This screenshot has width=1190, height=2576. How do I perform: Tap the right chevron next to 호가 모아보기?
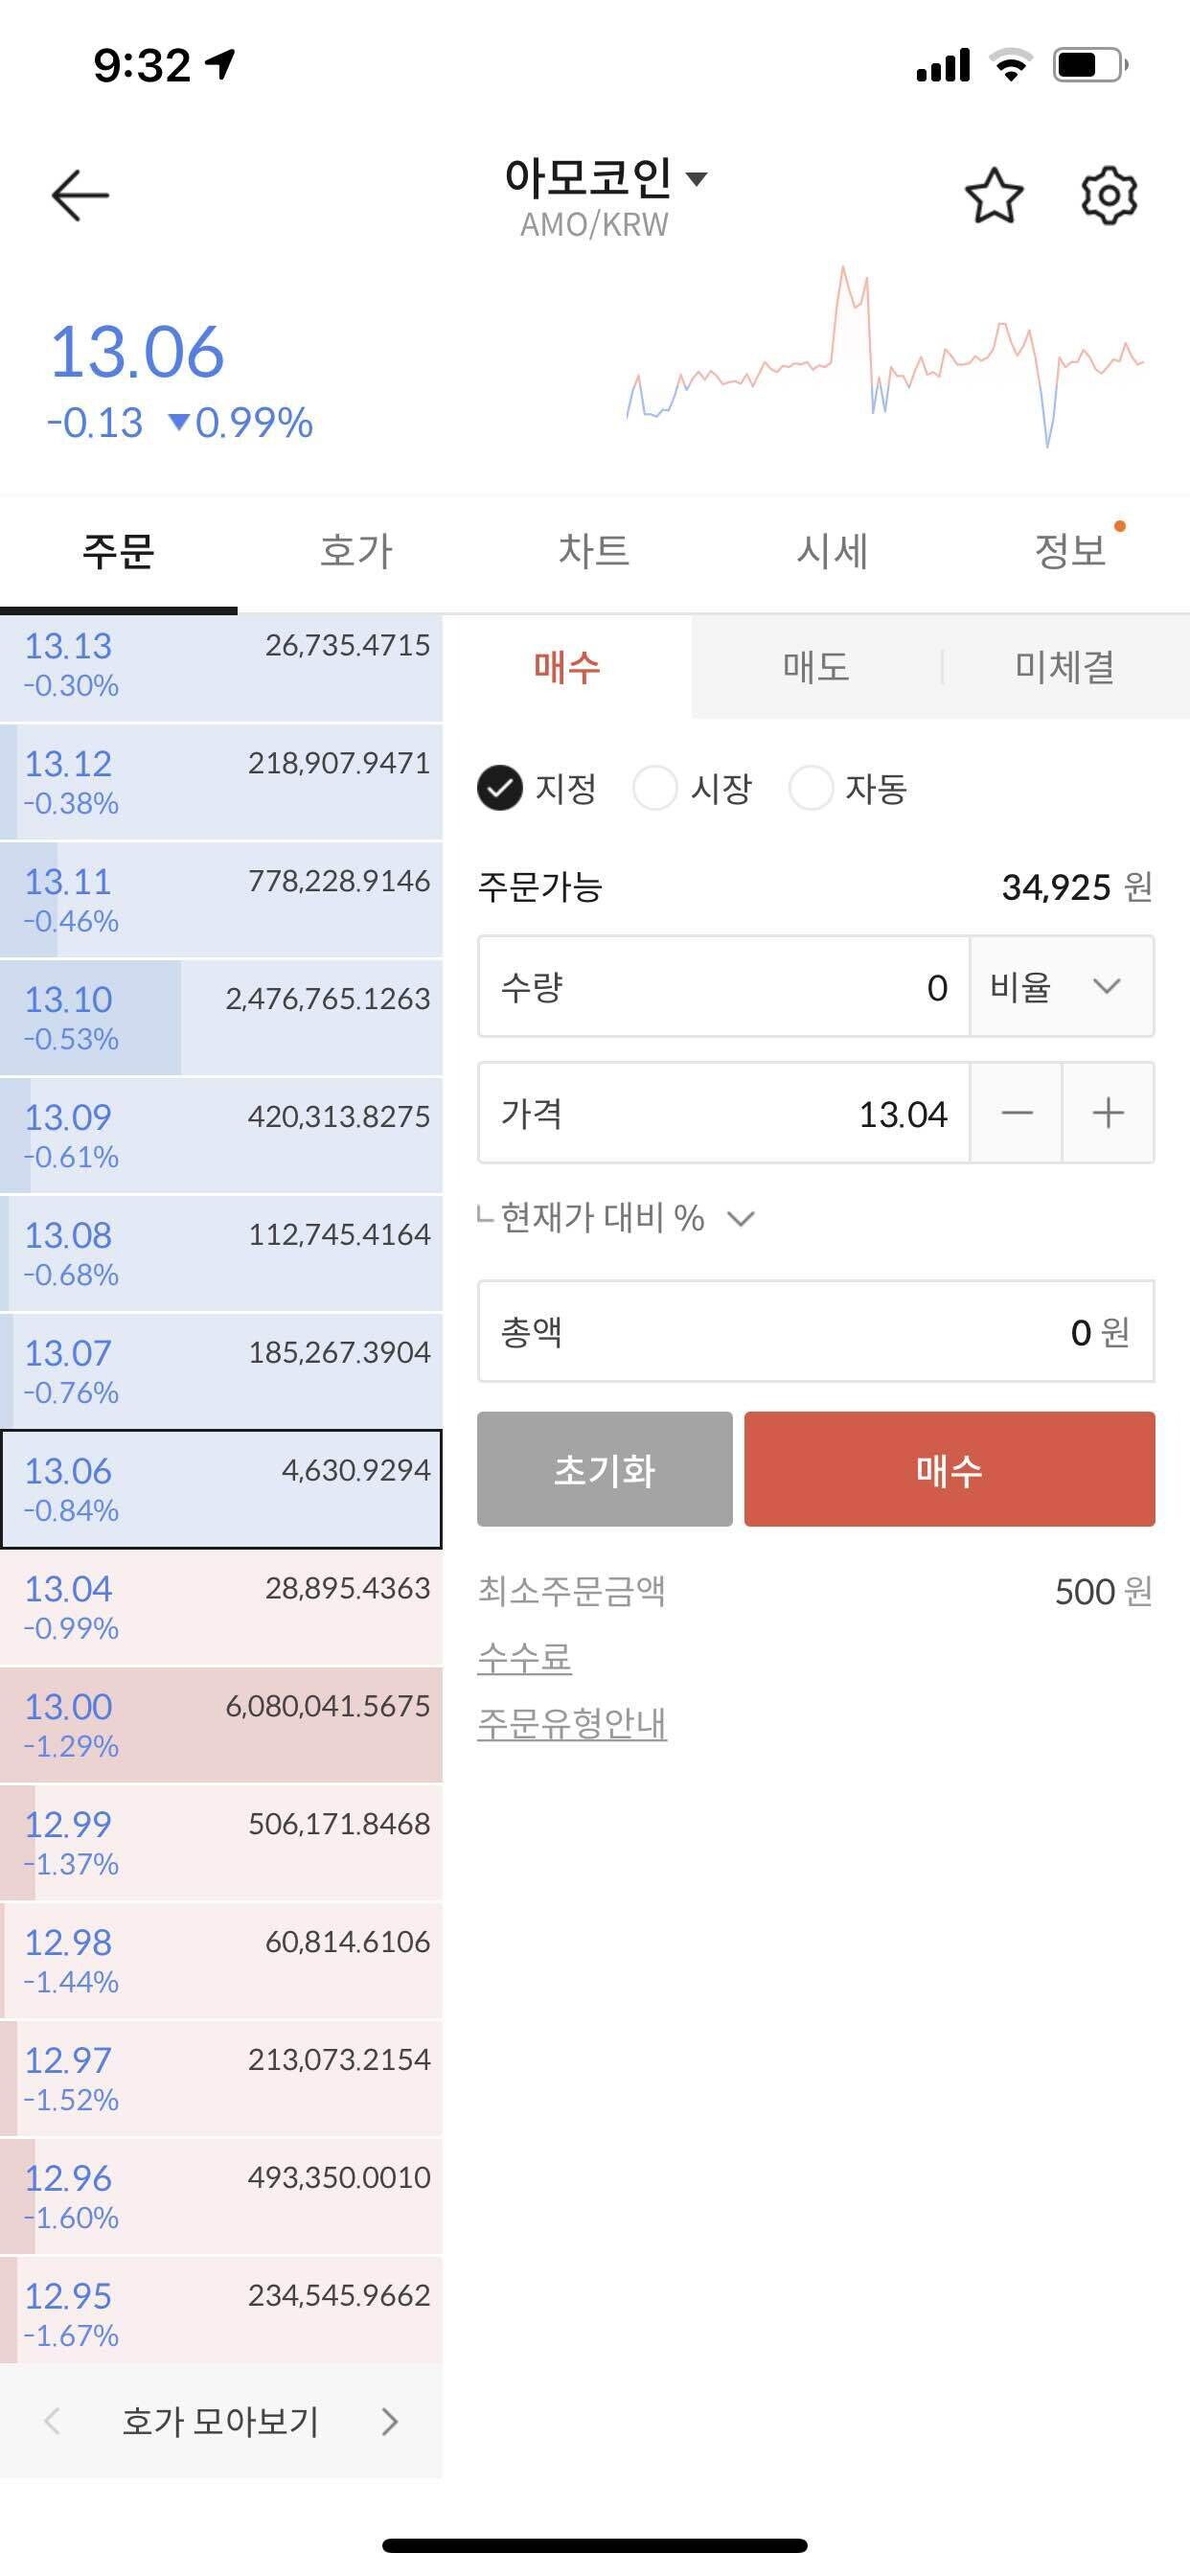[390, 2423]
